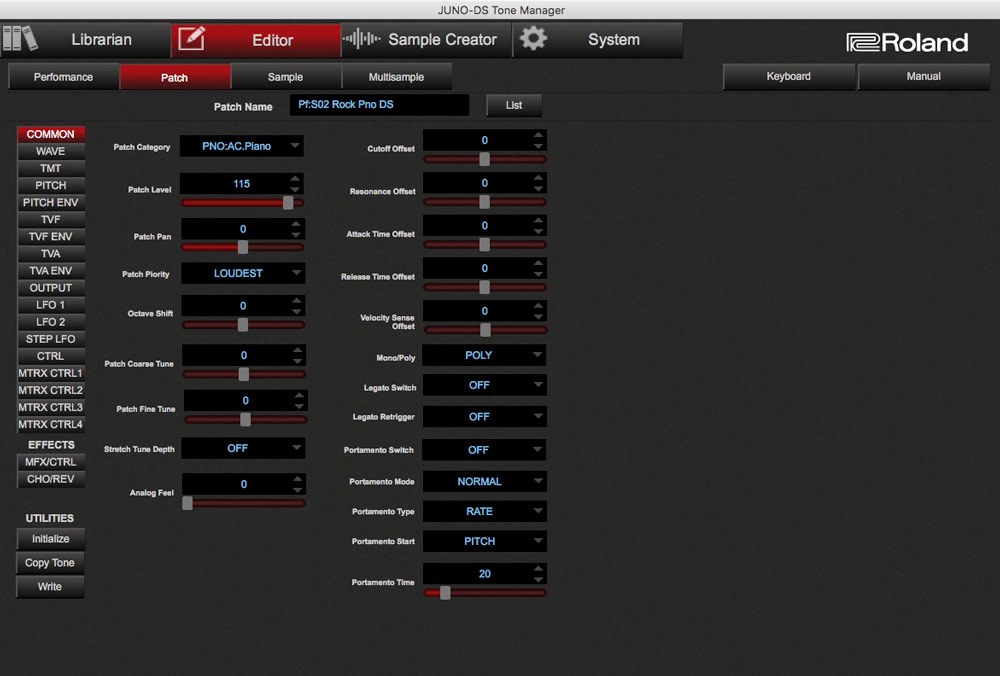Increase Analog Feel with up arrow
The height and width of the screenshot is (676, 1000).
click(x=297, y=478)
